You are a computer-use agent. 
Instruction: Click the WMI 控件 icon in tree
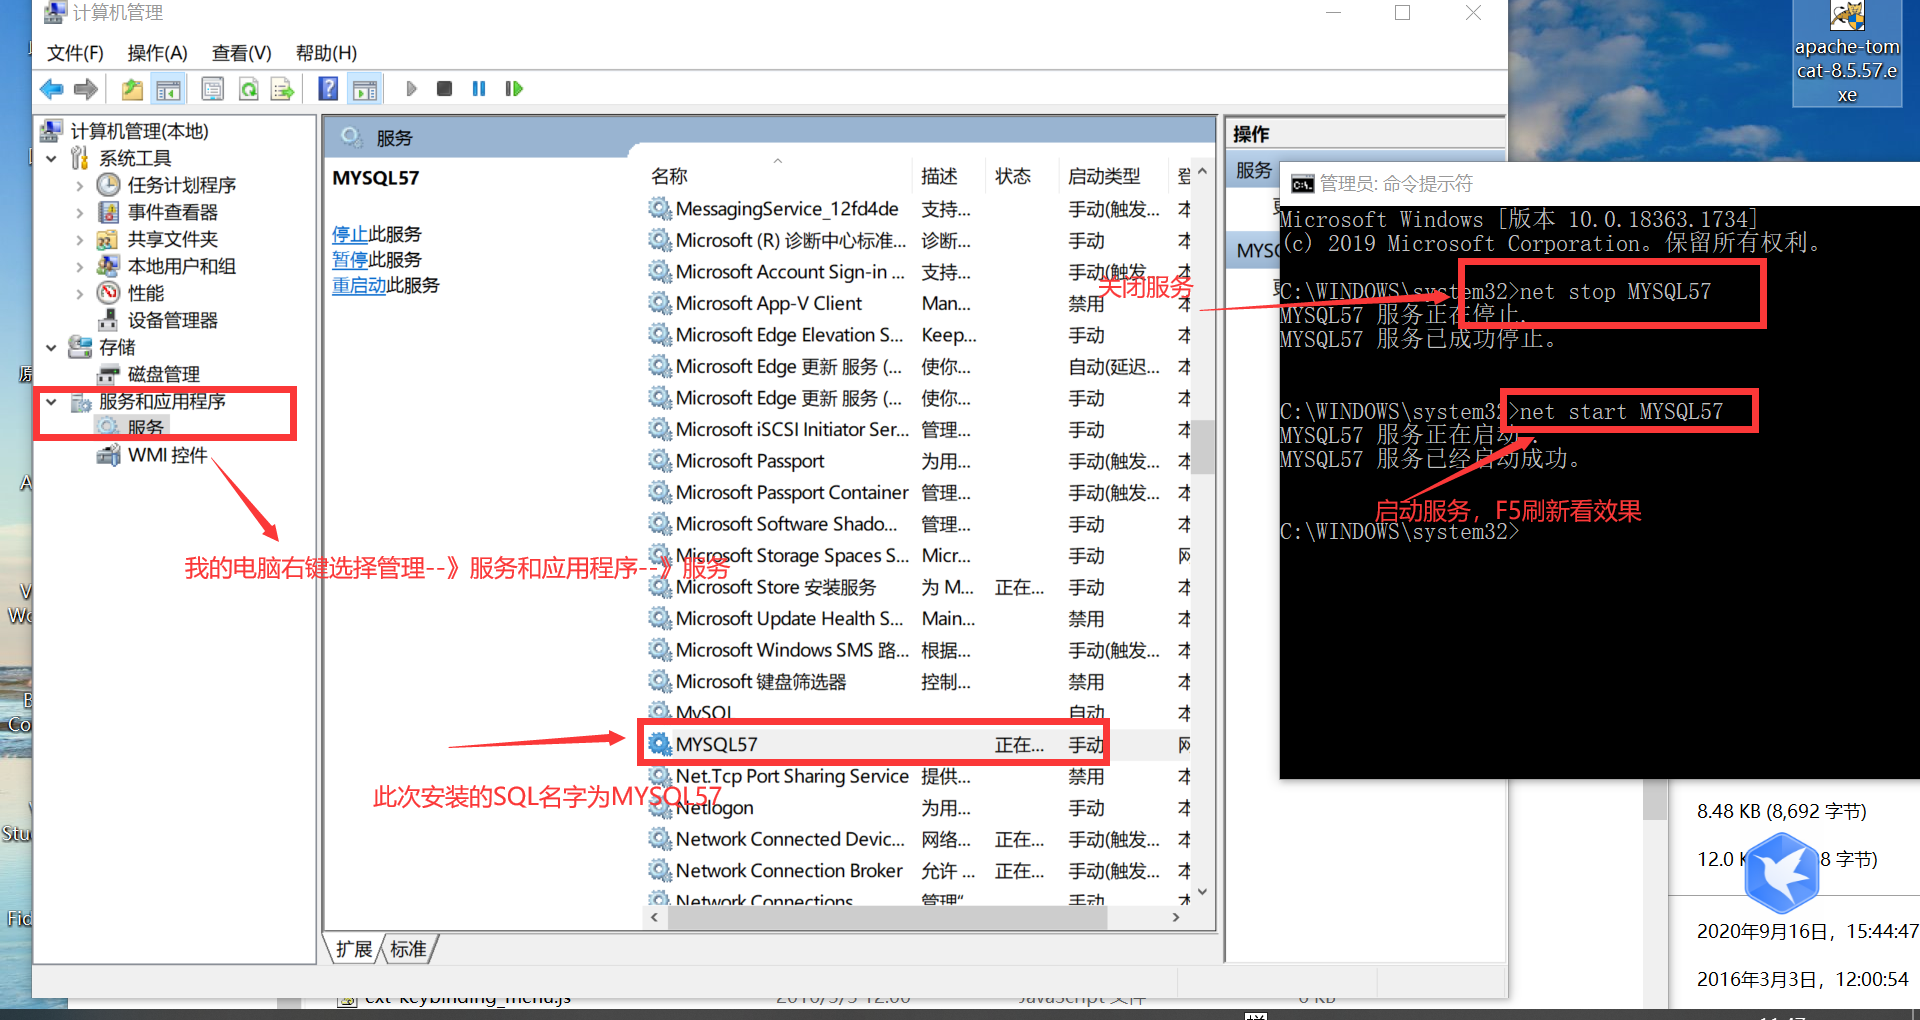pos(109,455)
